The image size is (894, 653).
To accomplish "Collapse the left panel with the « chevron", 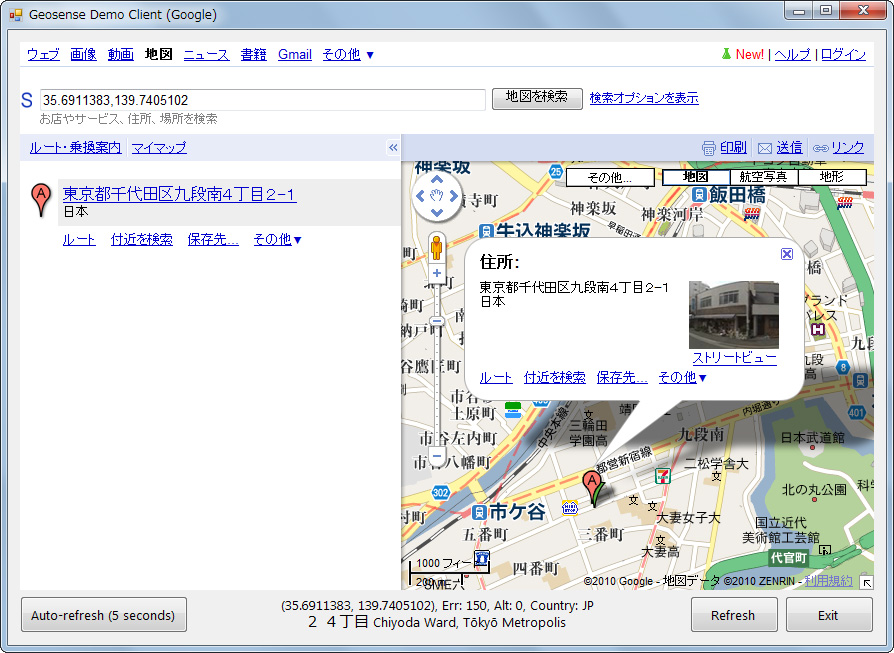I will 392,146.
